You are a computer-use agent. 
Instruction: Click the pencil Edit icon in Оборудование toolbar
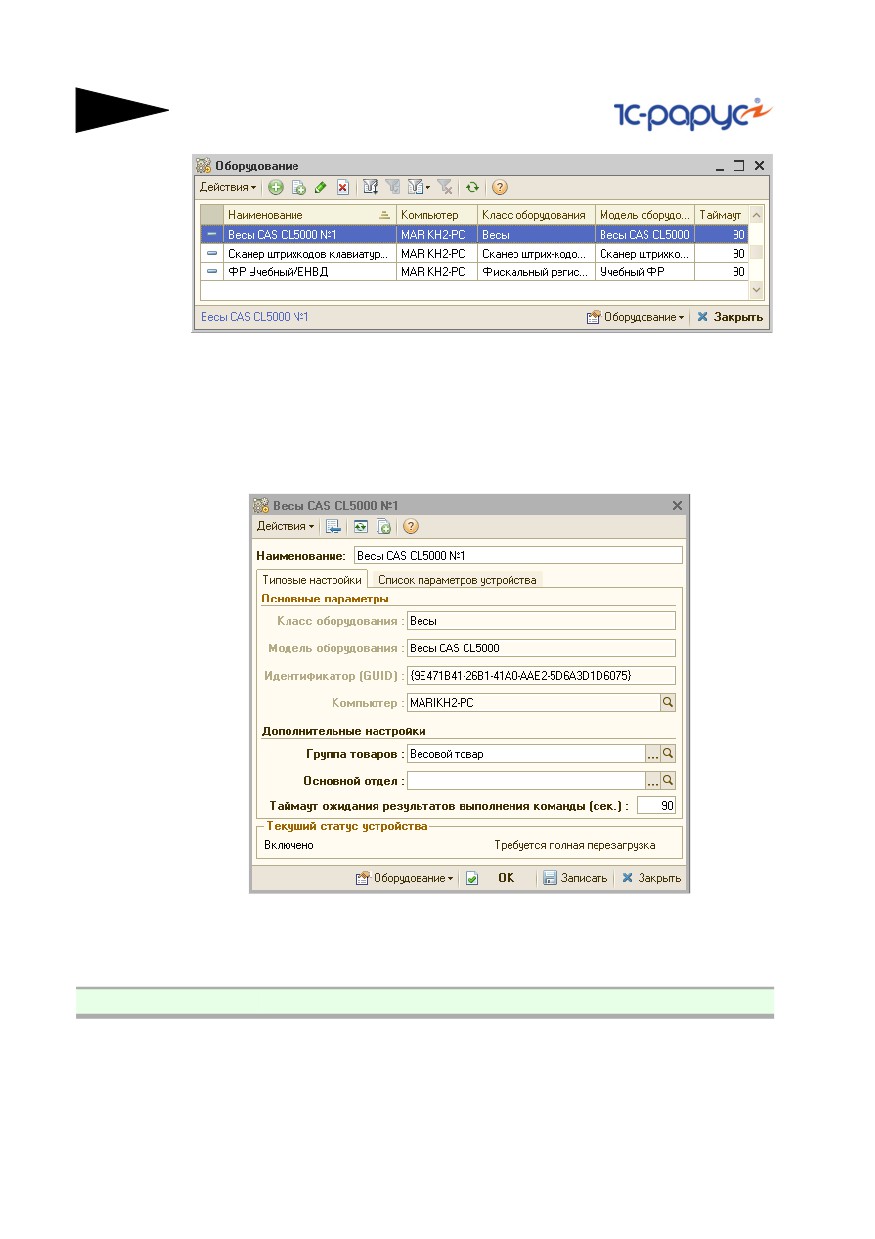(x=320, y=187)
